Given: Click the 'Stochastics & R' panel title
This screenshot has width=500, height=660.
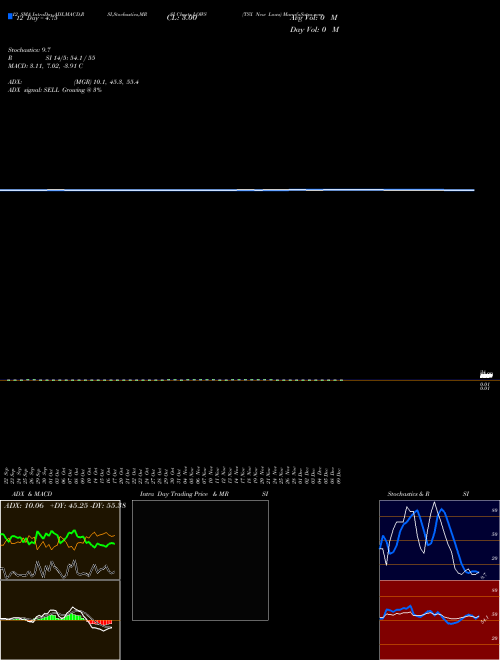Looking at the screenshot, I should click(408, 494).
